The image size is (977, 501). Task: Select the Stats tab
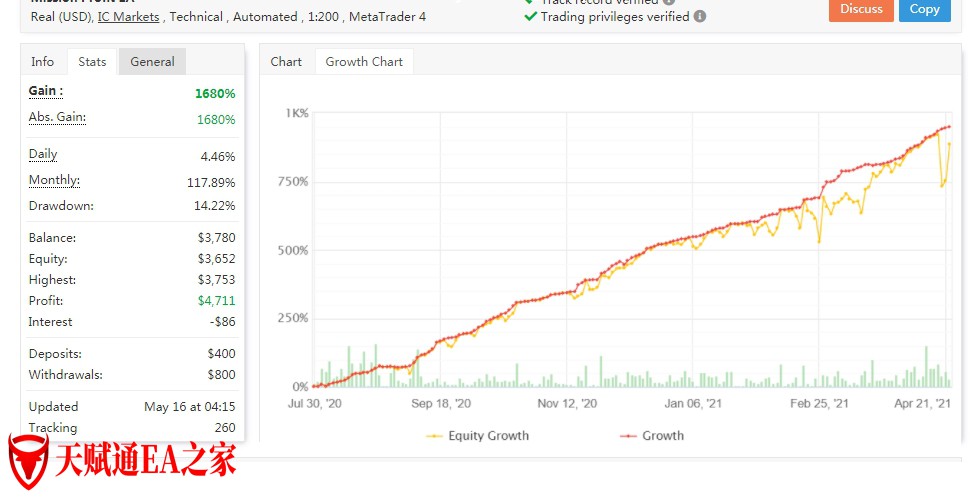pyautogui.click(x=92, y=62)
